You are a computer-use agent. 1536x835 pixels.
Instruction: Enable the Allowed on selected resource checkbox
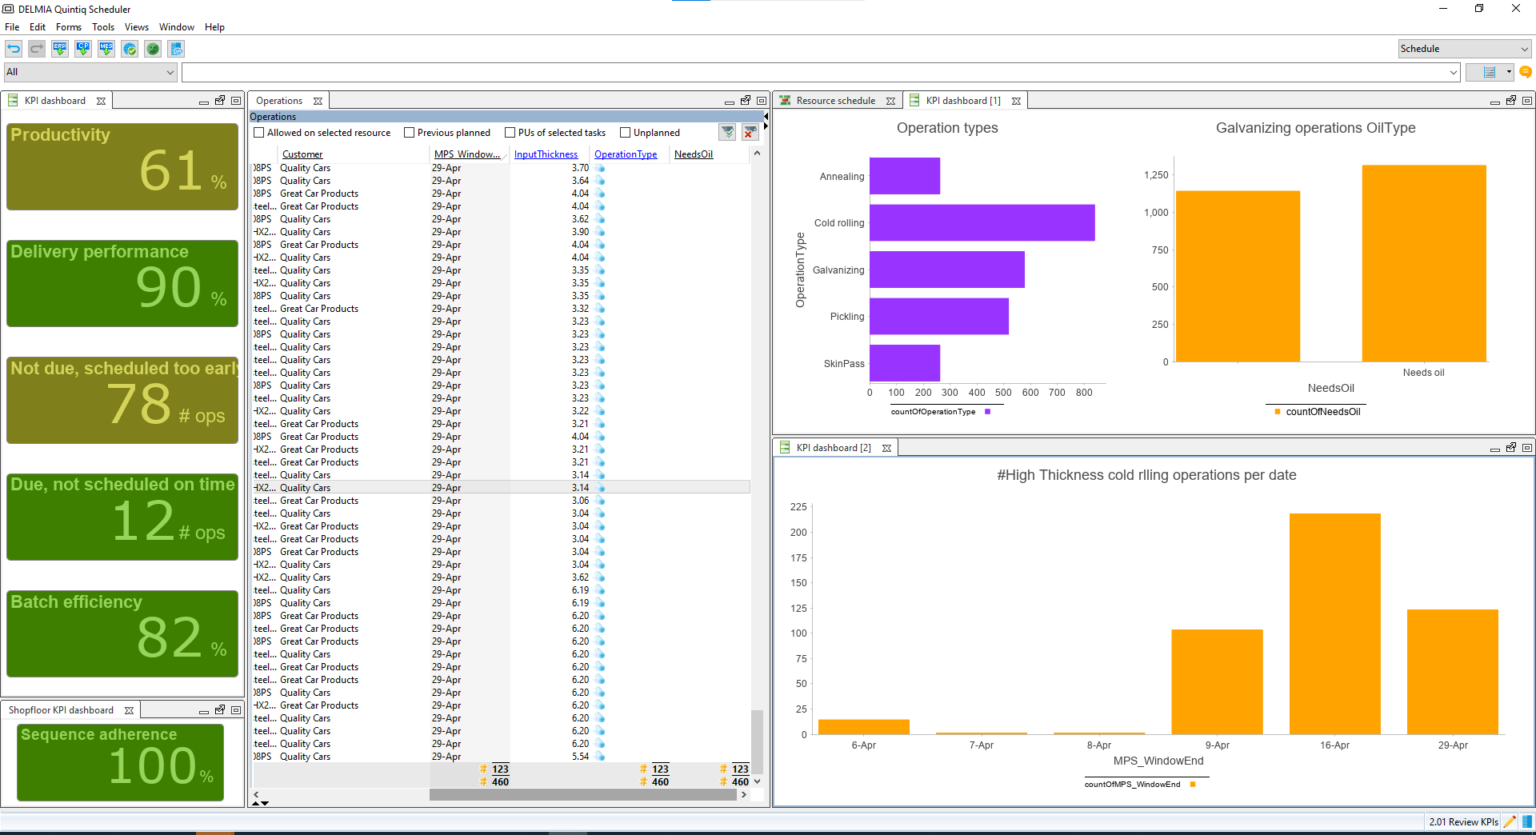259,132
